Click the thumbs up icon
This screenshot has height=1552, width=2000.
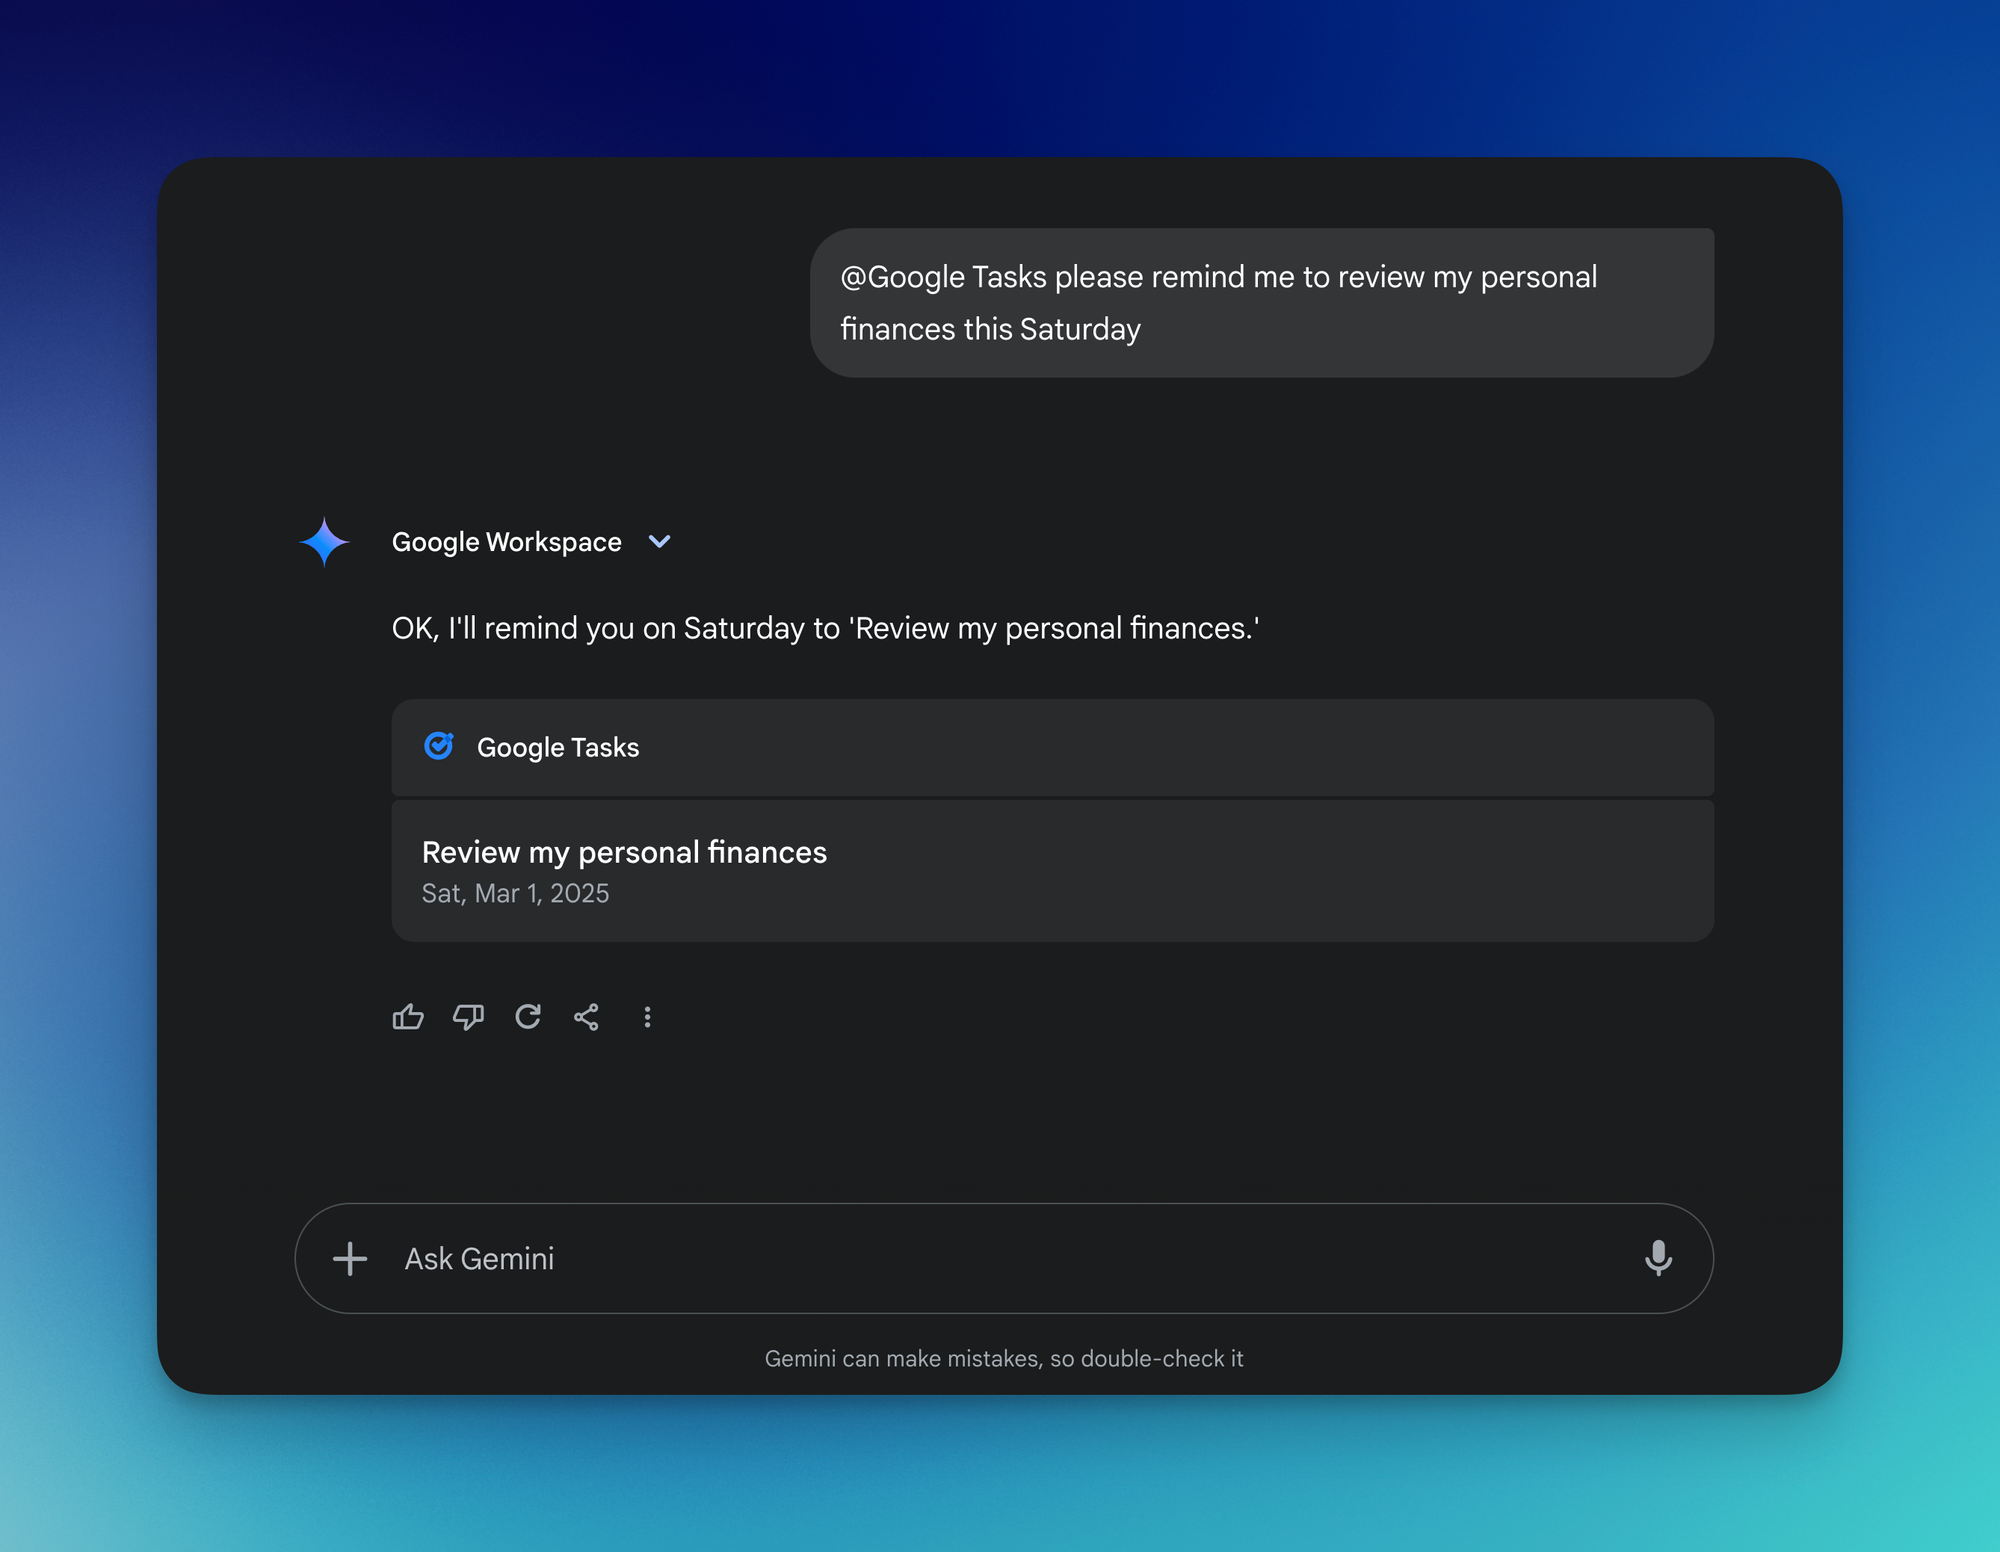(408, 1017)
